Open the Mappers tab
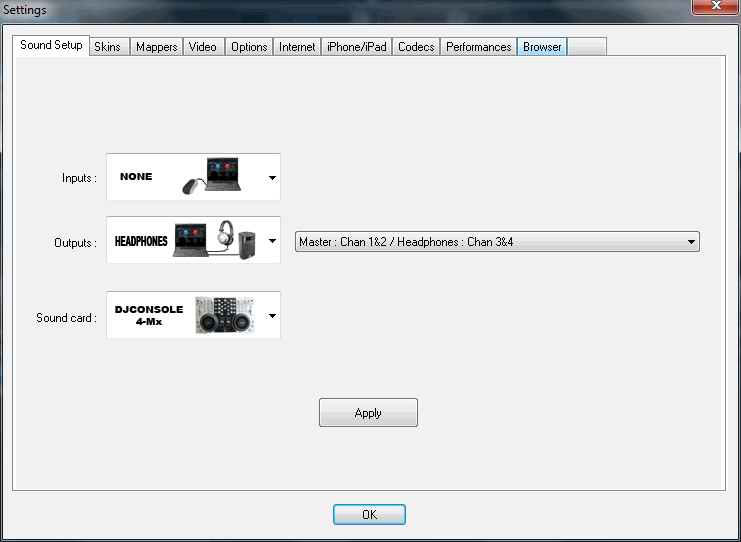 (156, 47)
